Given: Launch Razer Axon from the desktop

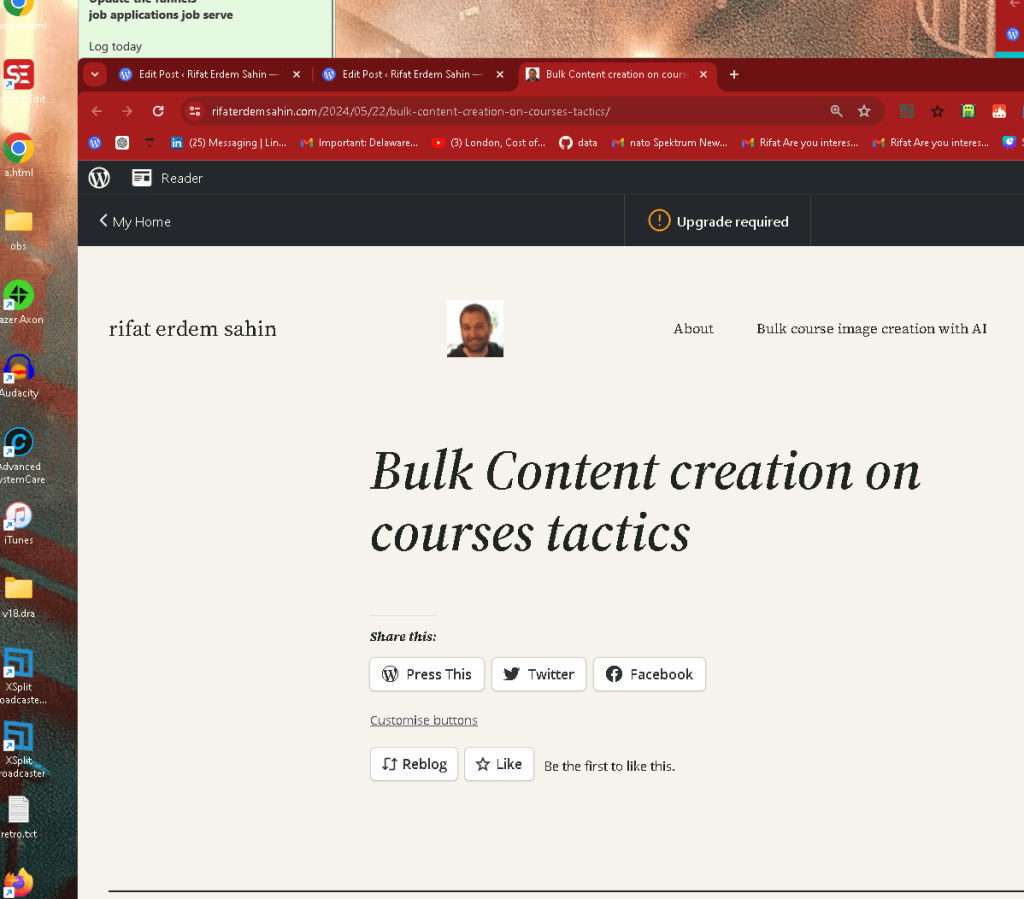Looking at the screenshot, I should 20,302.
